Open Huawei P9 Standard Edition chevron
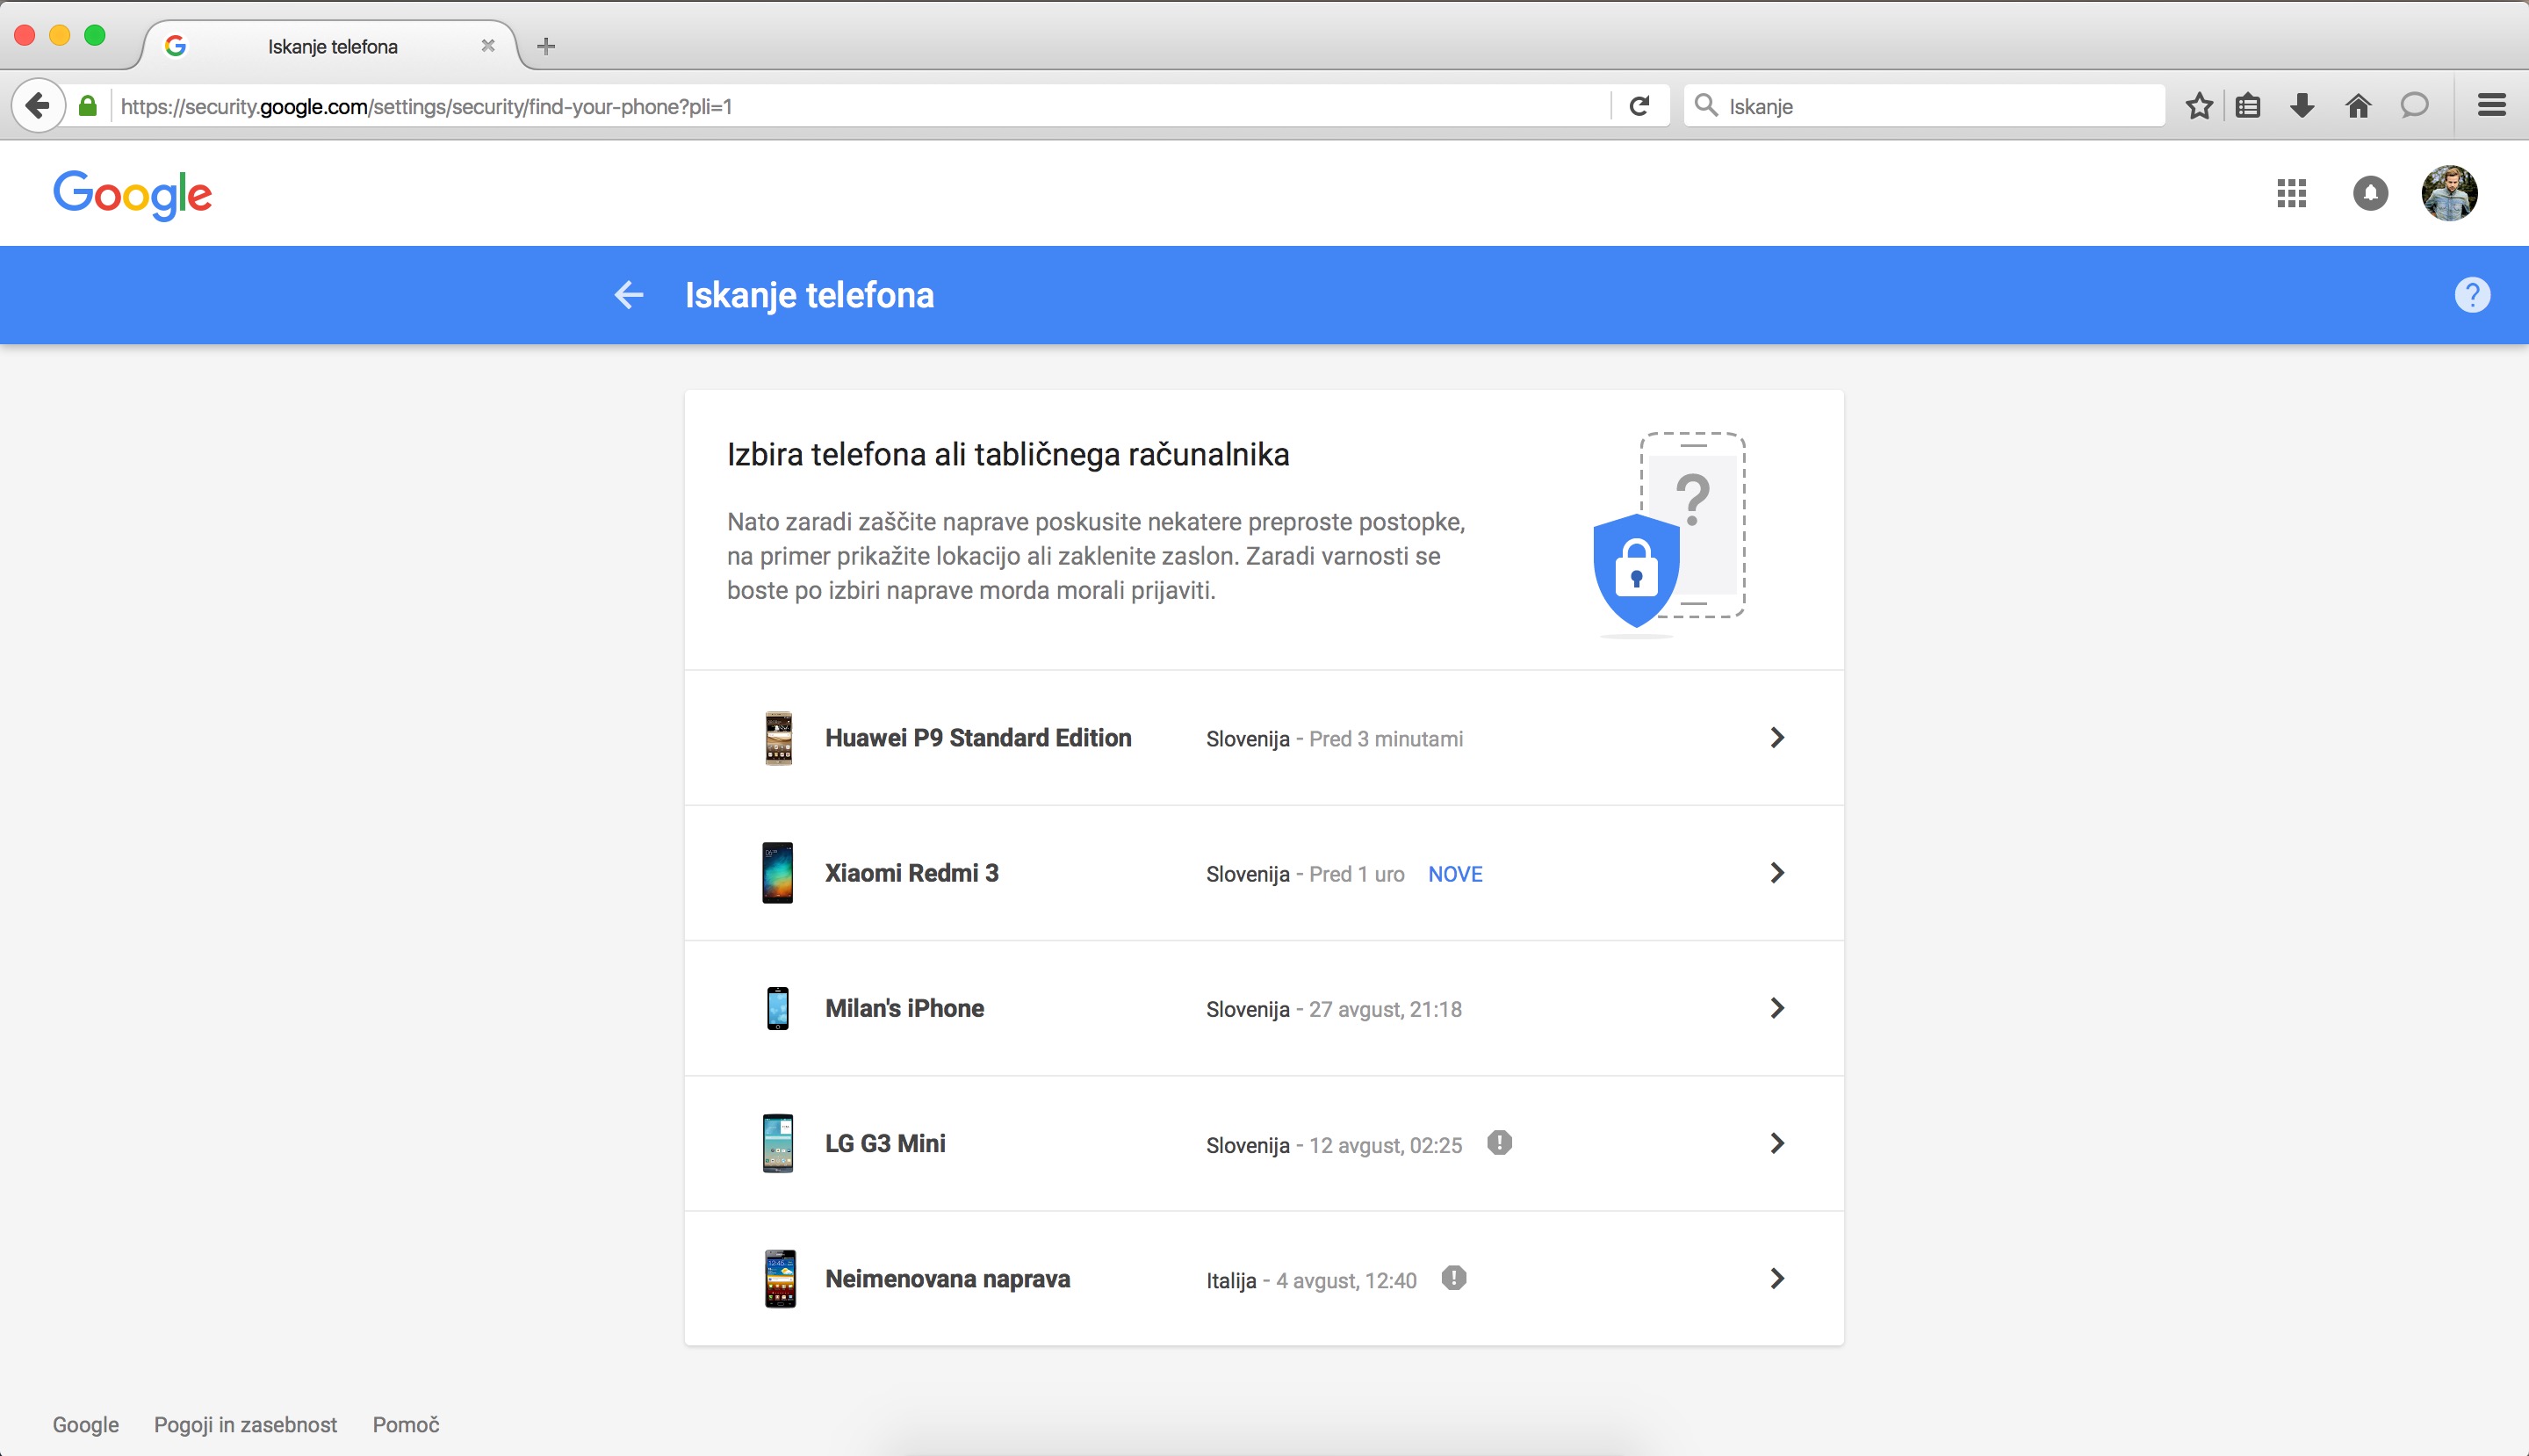2529x1456 pixels. coord(1777,738)
